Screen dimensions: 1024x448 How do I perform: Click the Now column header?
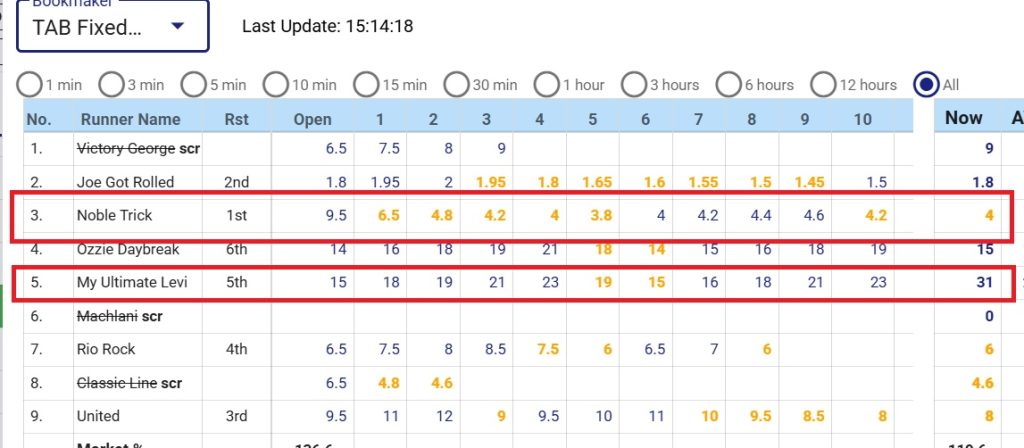[963, 118]
